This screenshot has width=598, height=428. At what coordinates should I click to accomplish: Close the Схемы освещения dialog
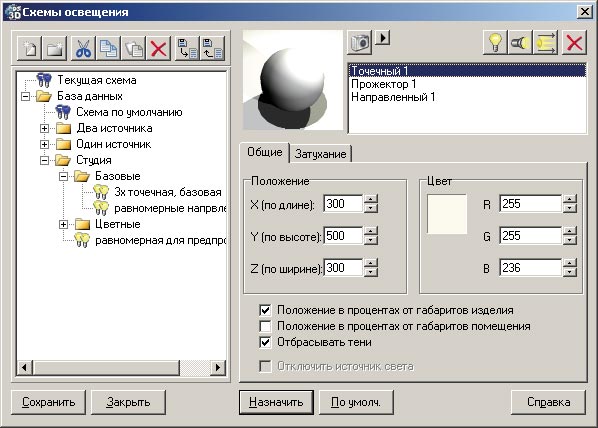pos(584,12)
